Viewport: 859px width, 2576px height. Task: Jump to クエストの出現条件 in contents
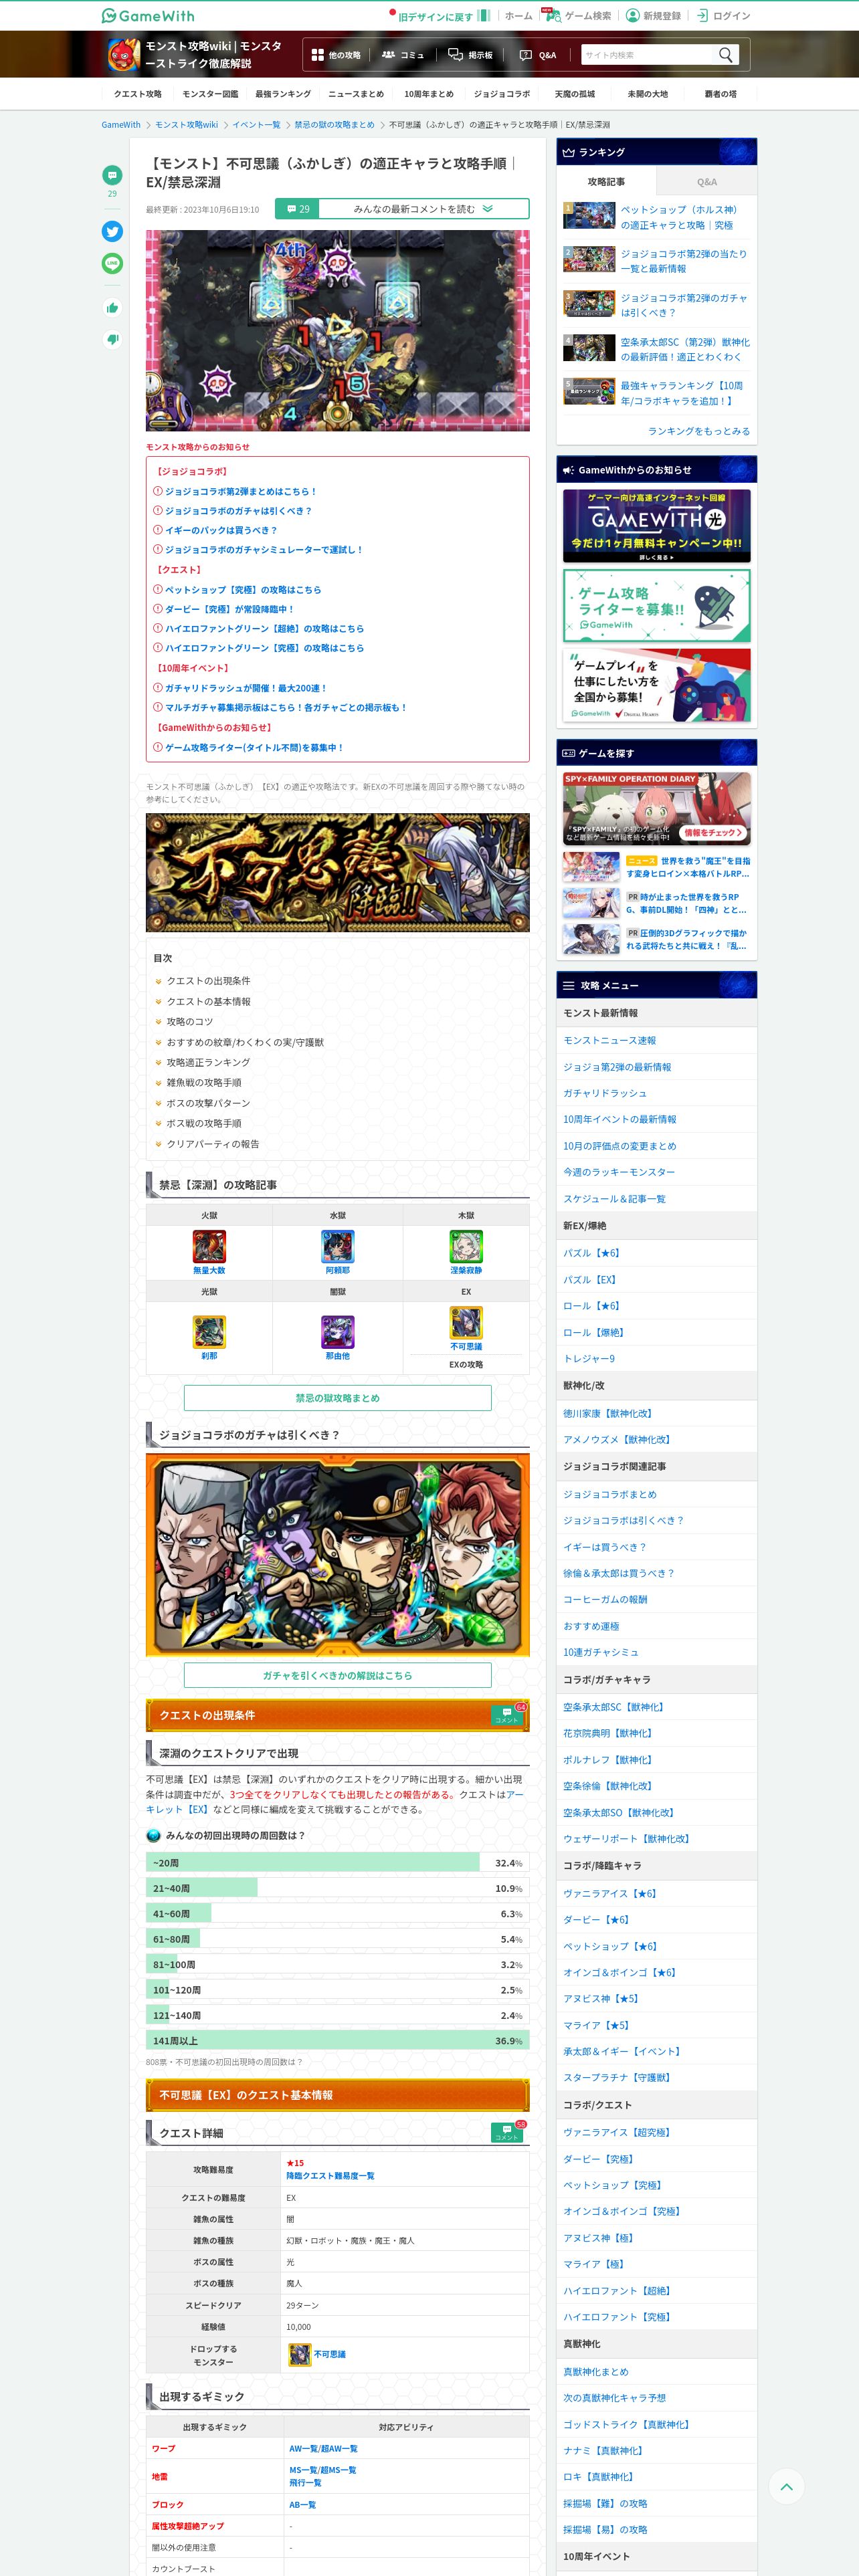208,981
